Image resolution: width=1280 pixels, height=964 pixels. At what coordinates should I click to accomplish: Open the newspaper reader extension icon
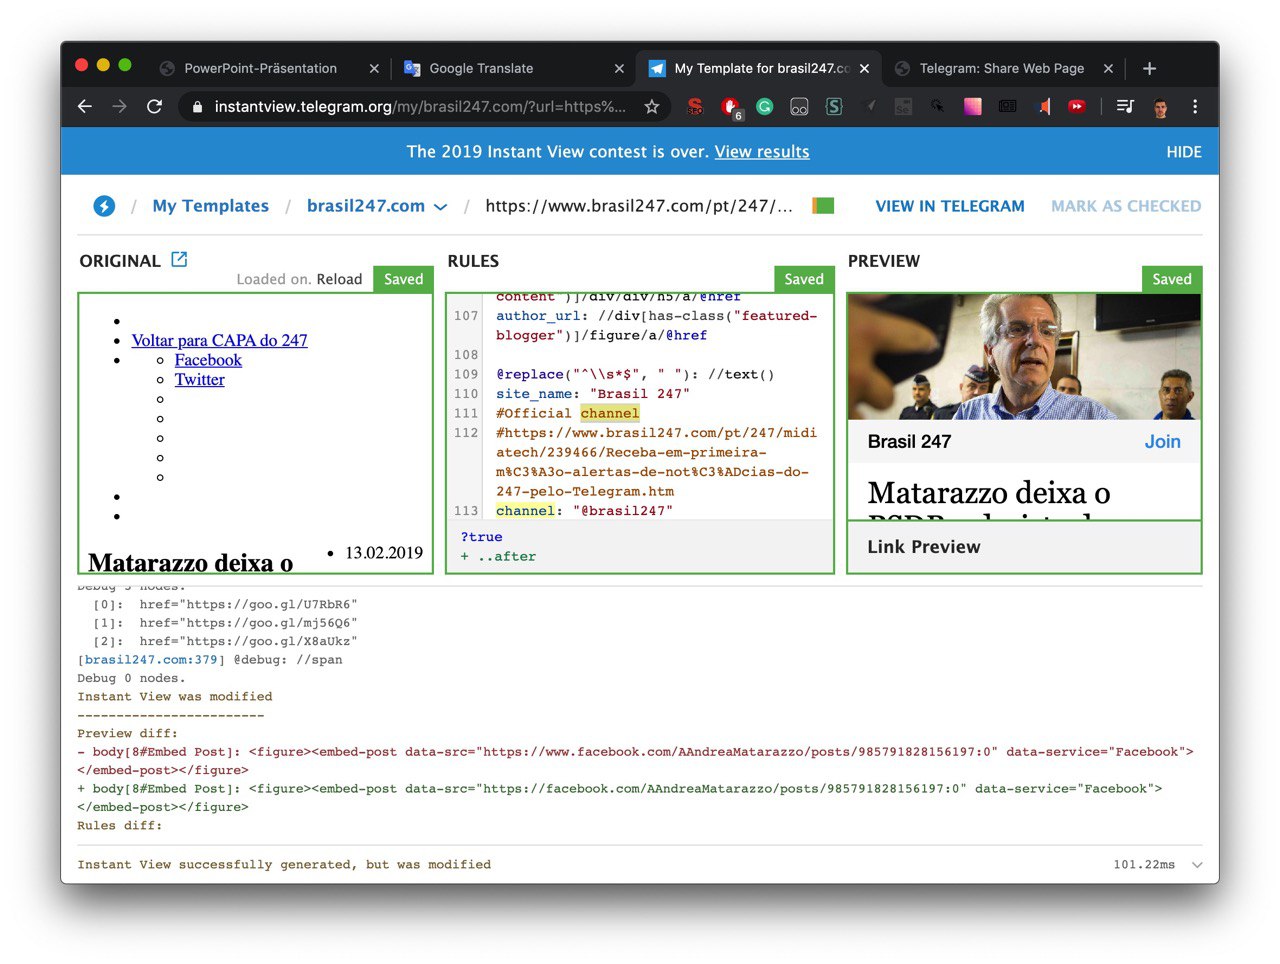(1007, 106)
